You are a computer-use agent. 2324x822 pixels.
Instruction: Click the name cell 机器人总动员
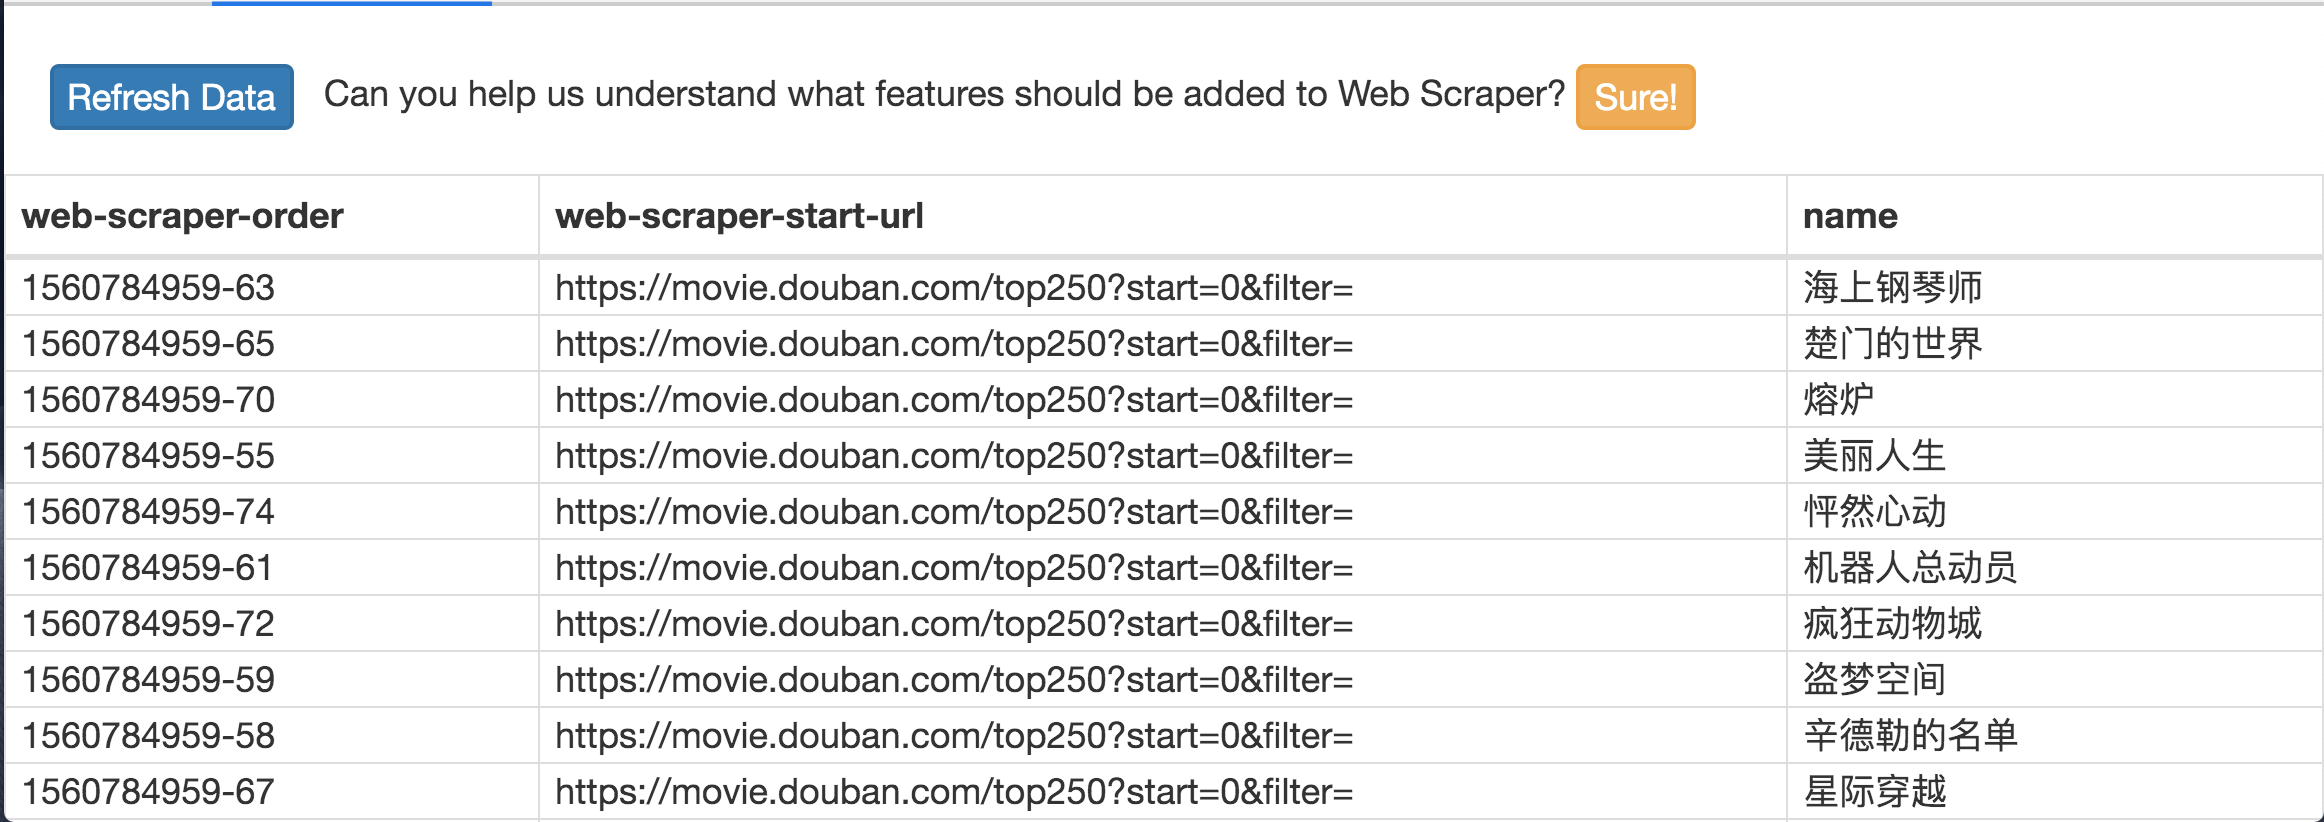point(1910,568)
